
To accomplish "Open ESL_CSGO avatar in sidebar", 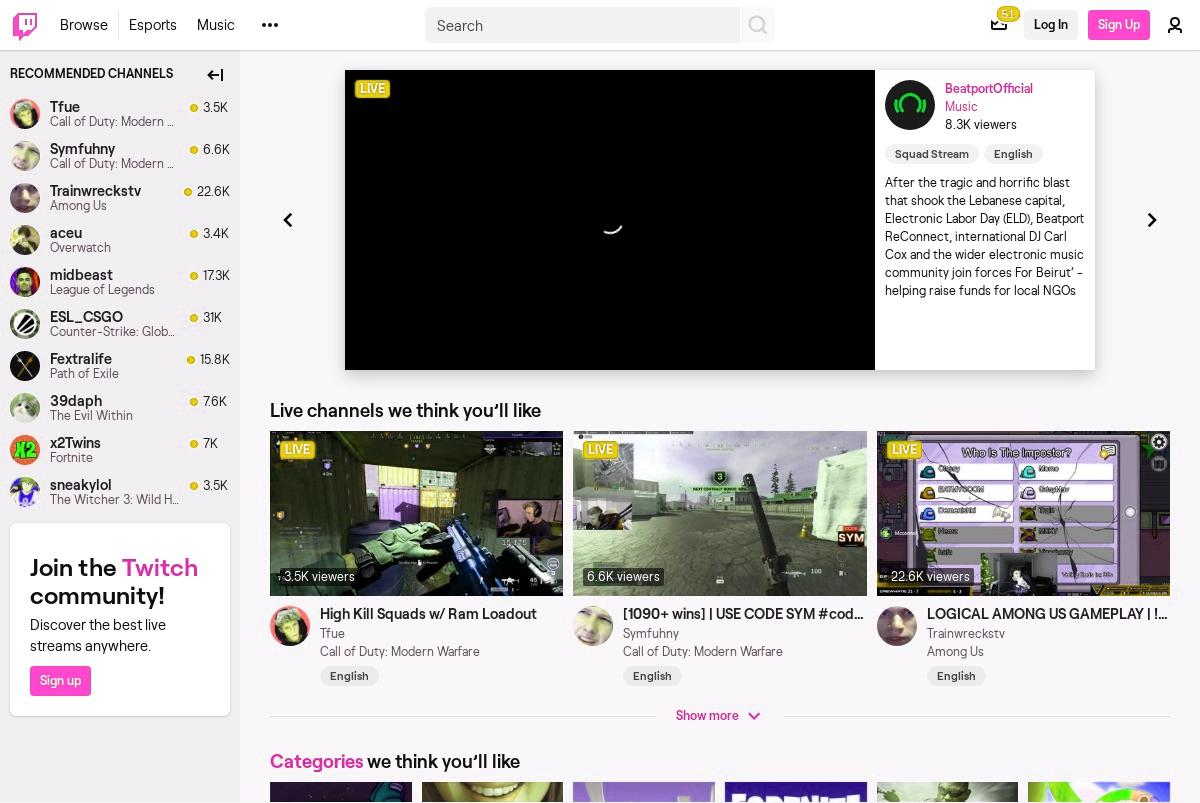I will click(x=25, y=324).
